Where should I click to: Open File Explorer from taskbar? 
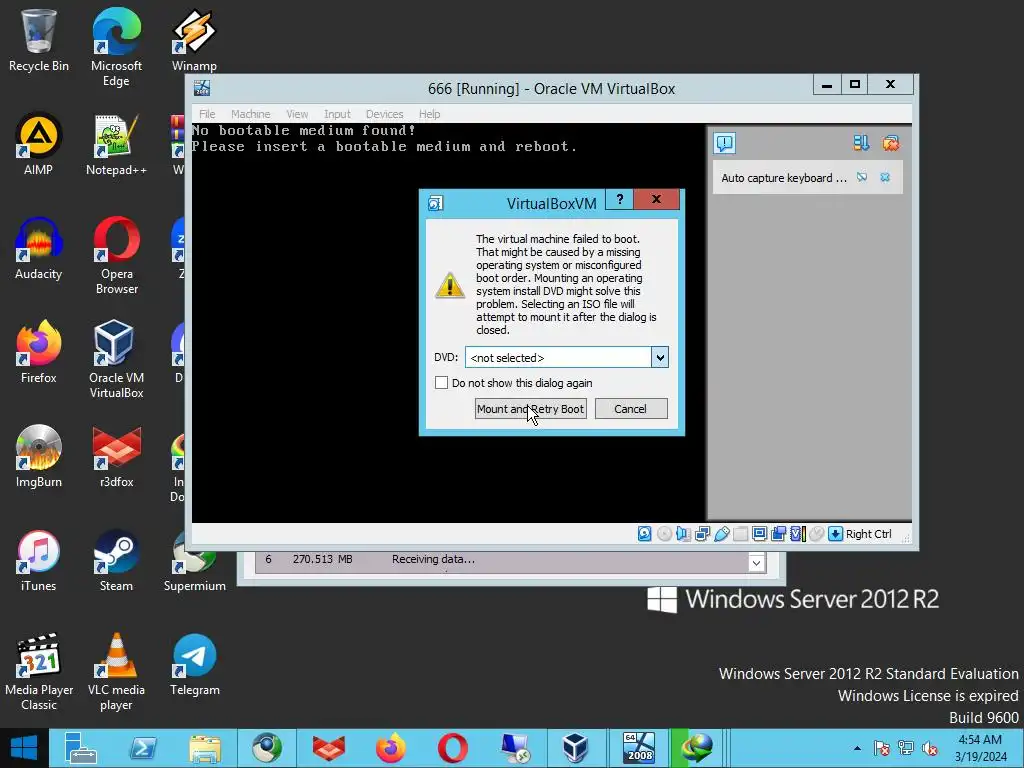[x=204, y=748]
